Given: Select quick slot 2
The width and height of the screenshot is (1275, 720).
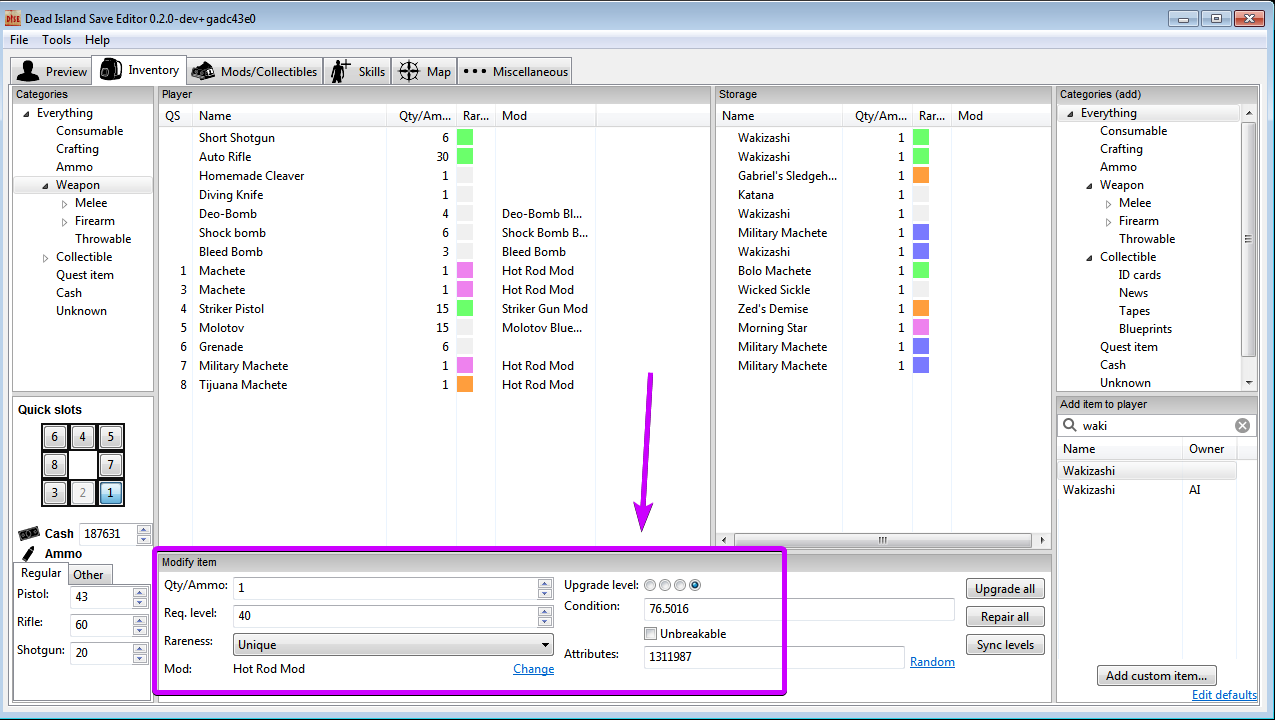Looking at the screenshot, I should tap(83, 493).
